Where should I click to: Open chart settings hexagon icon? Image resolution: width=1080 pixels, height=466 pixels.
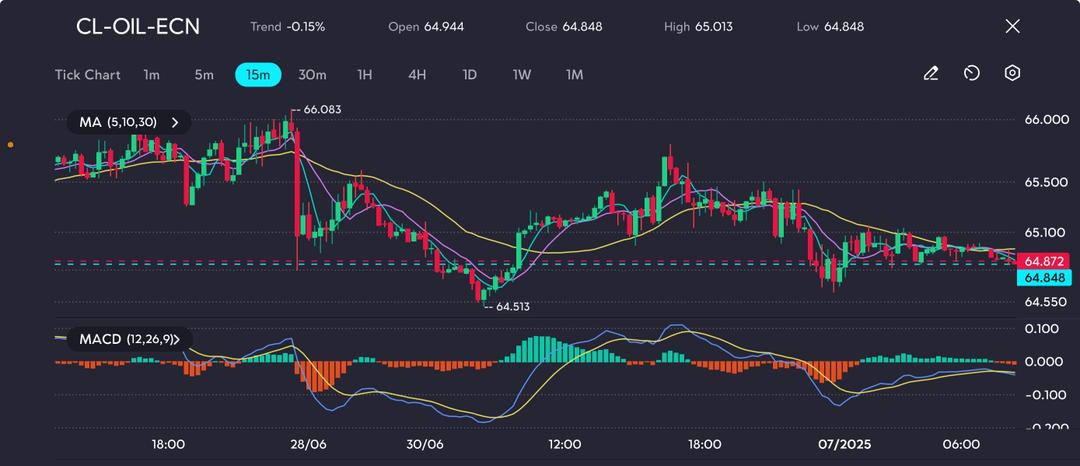click(x=1012, y=74)
